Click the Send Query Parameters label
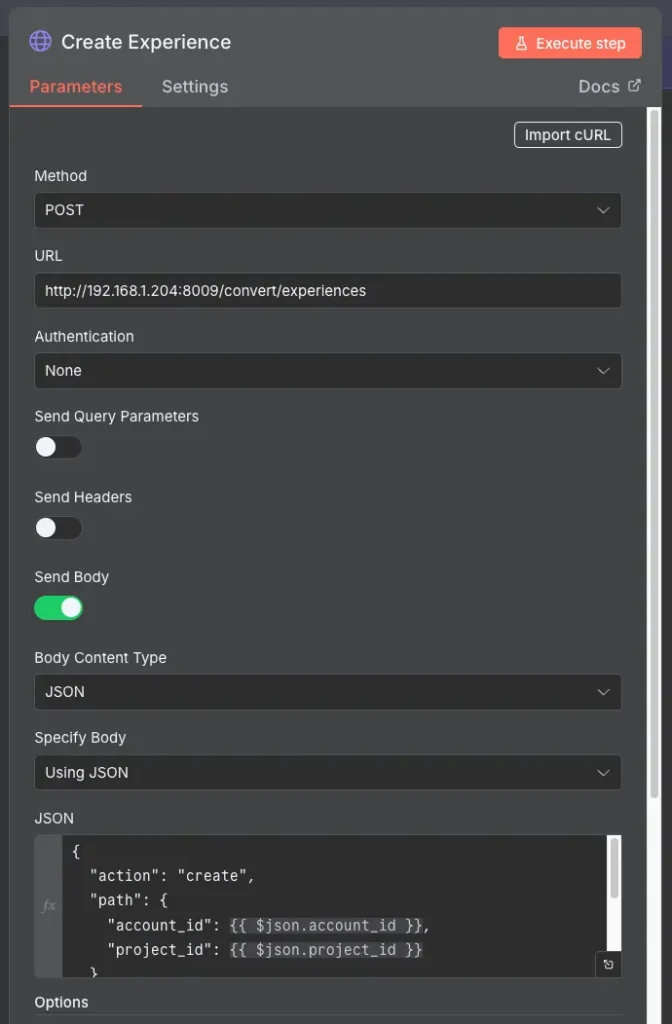 (117, 417)
